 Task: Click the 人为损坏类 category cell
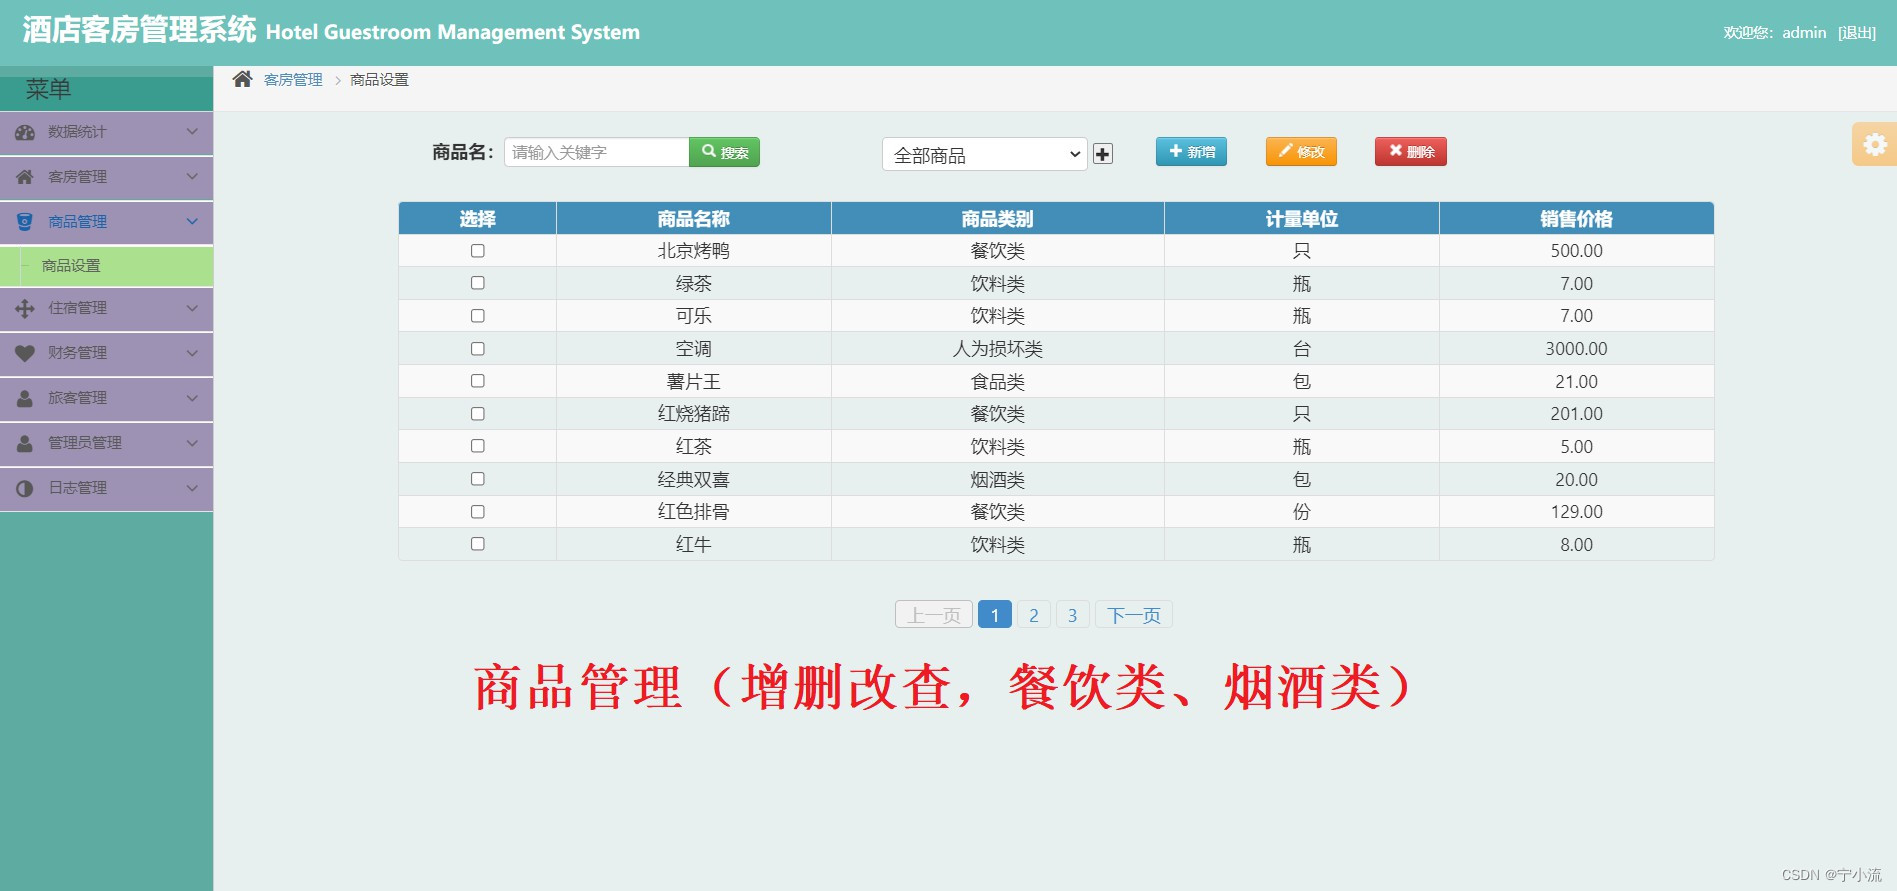pyautogui.click(x=998, y=349)
